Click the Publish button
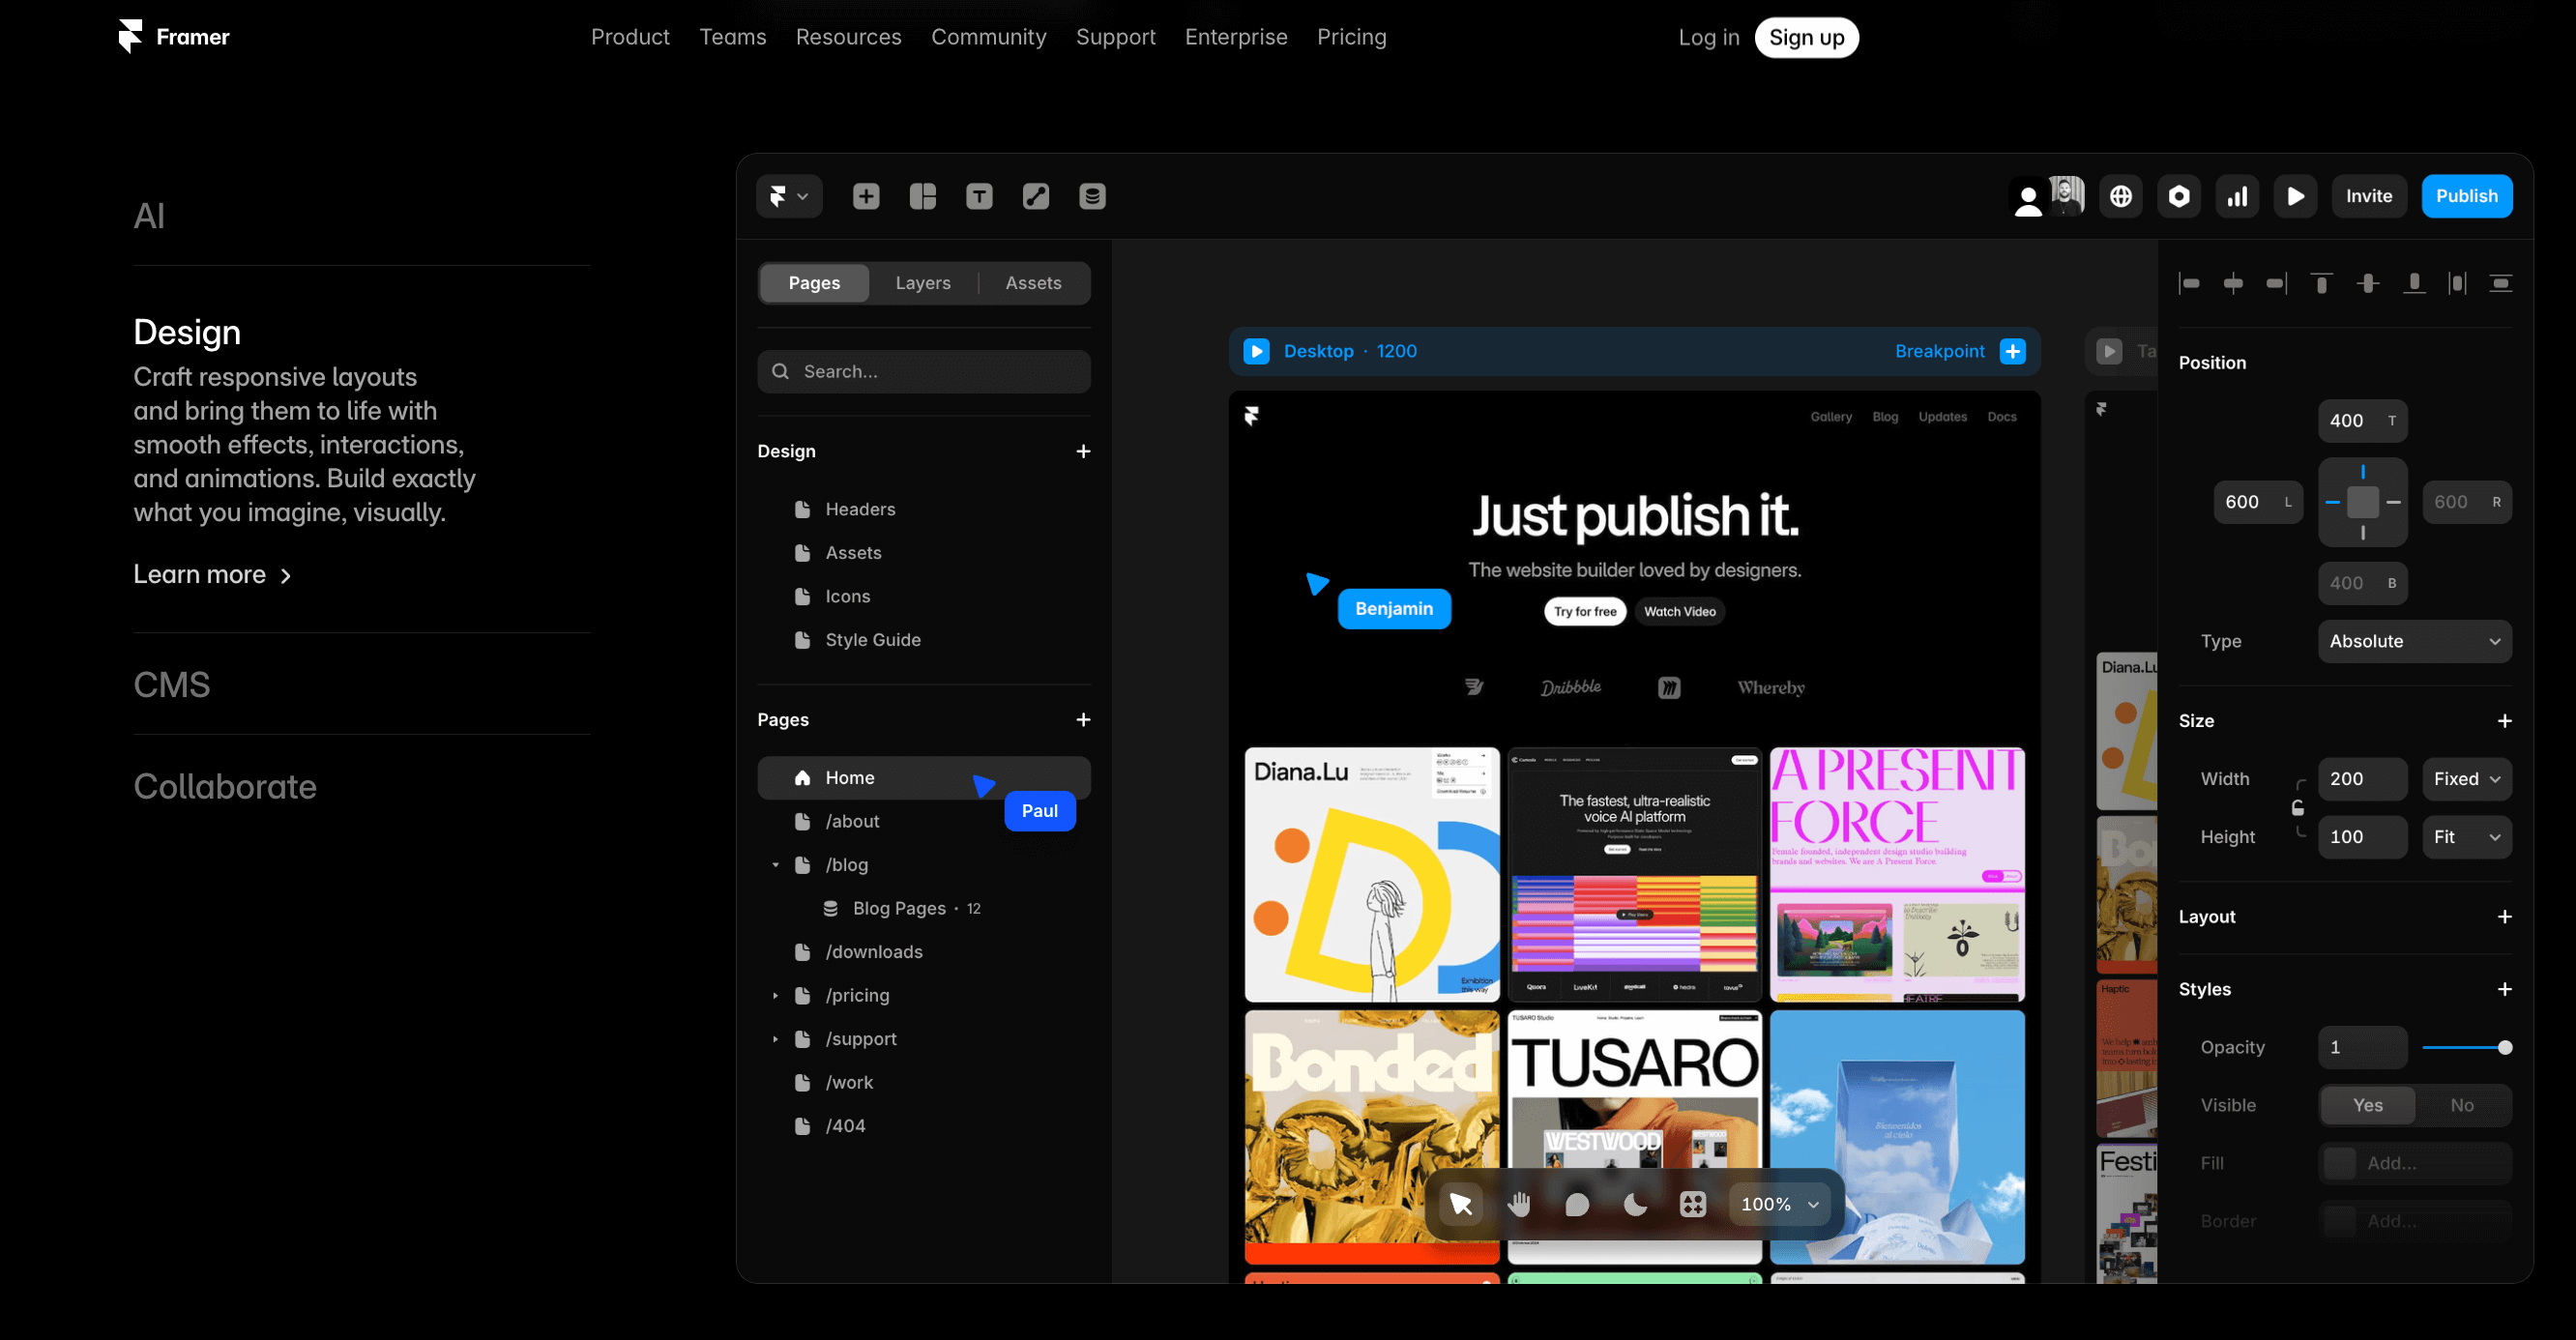The image size is (2576, 1340). [2467, 196]
